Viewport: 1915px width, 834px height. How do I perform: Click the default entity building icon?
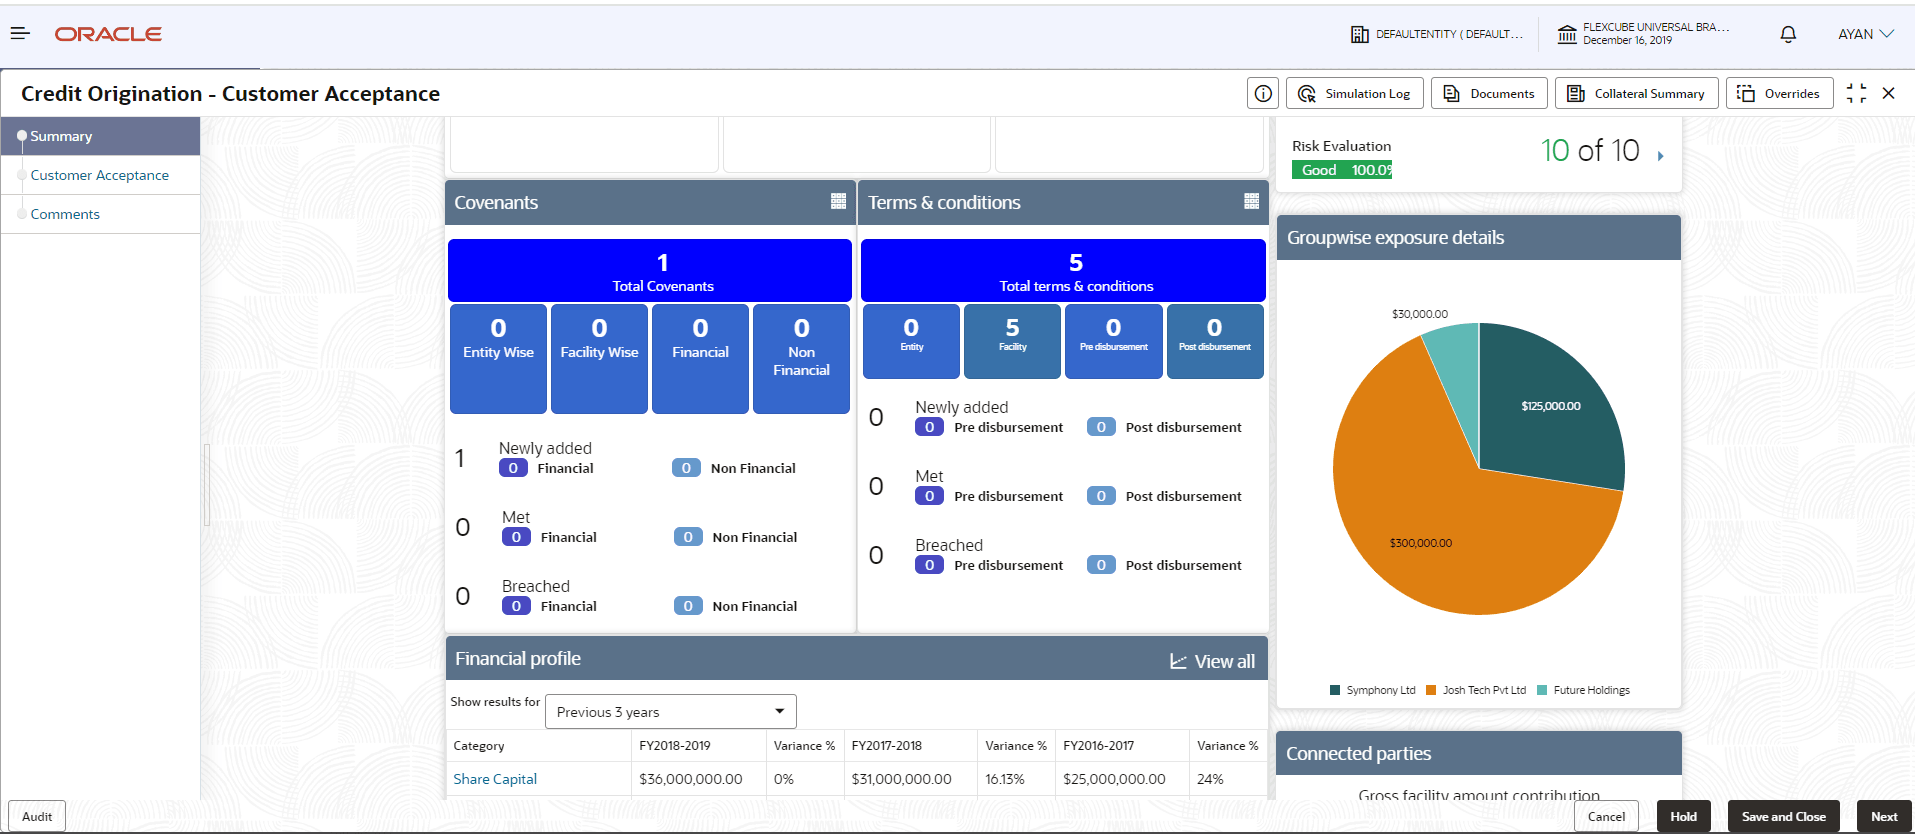(x=1359, y=35)
